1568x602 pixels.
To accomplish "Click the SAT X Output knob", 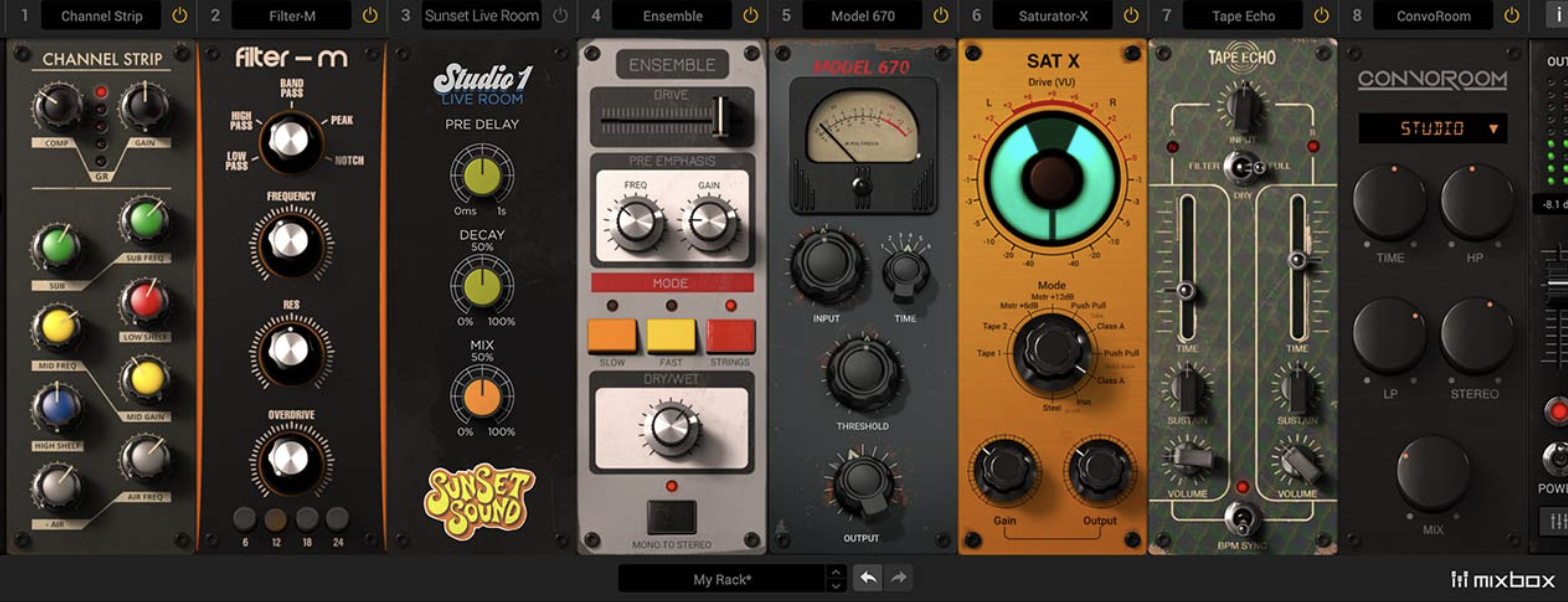I will 1099,471.
